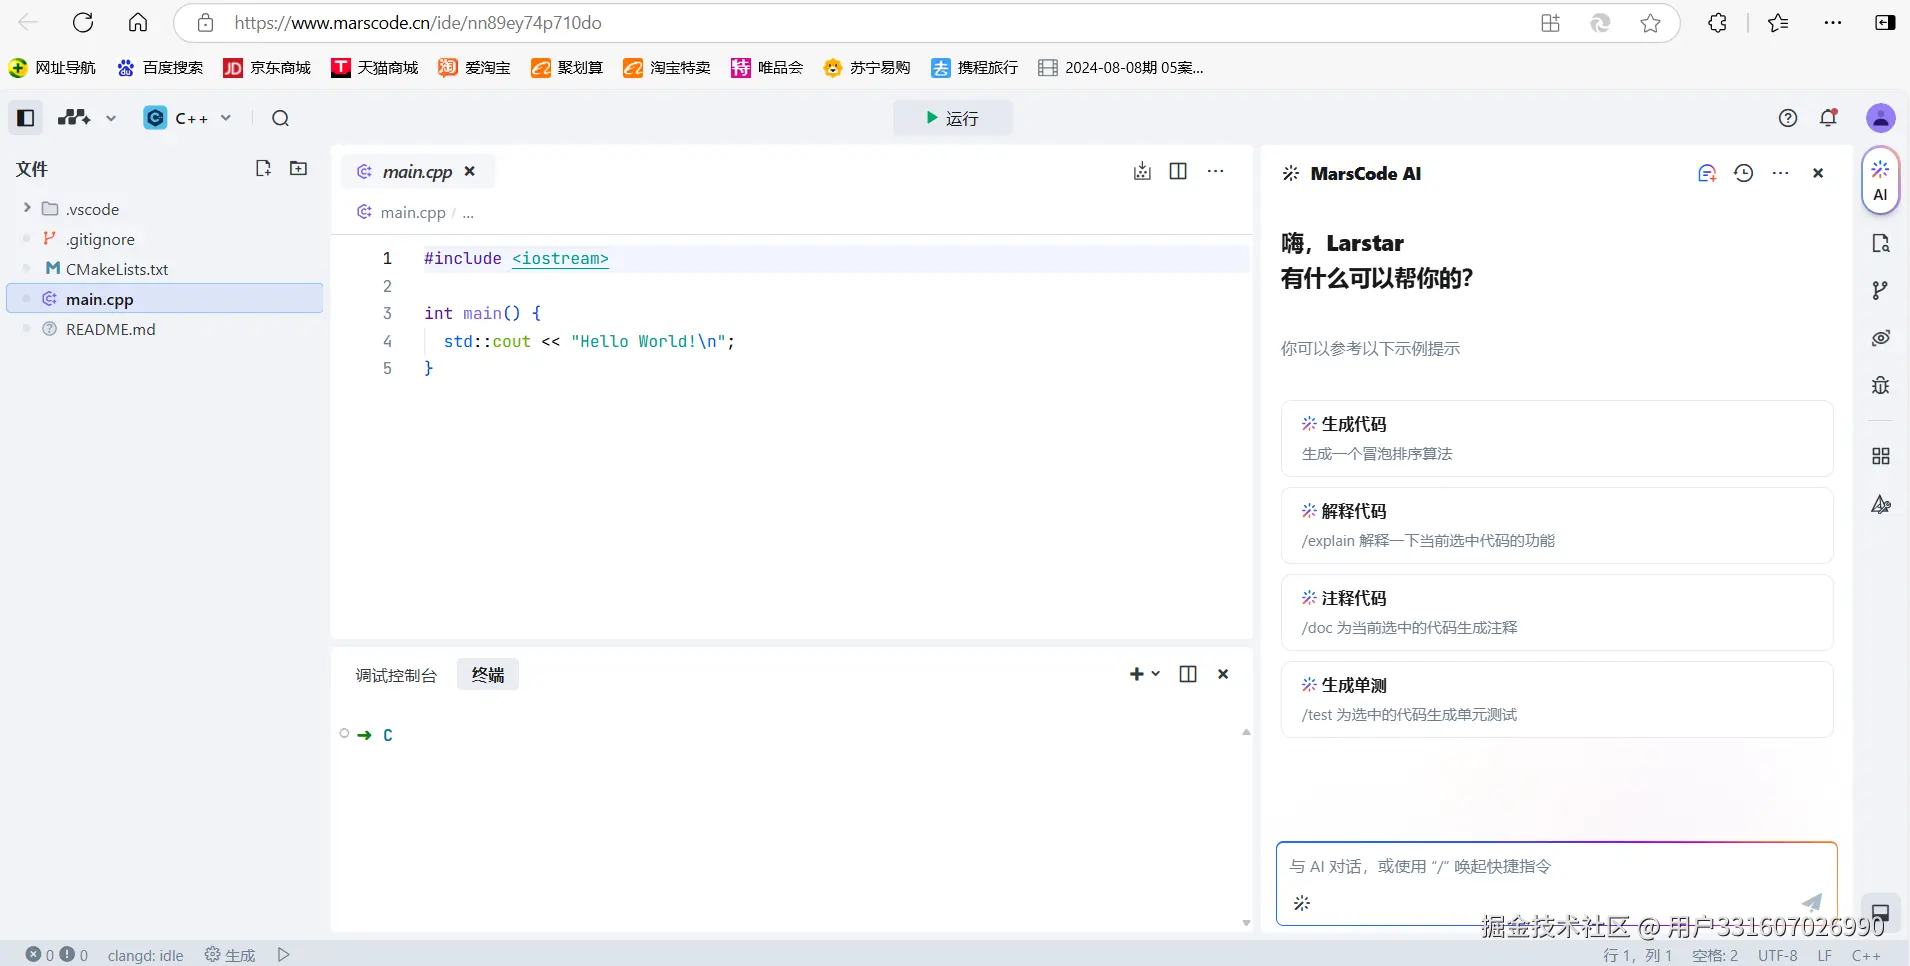Close the main.cpp editor tab

point(470,171)
